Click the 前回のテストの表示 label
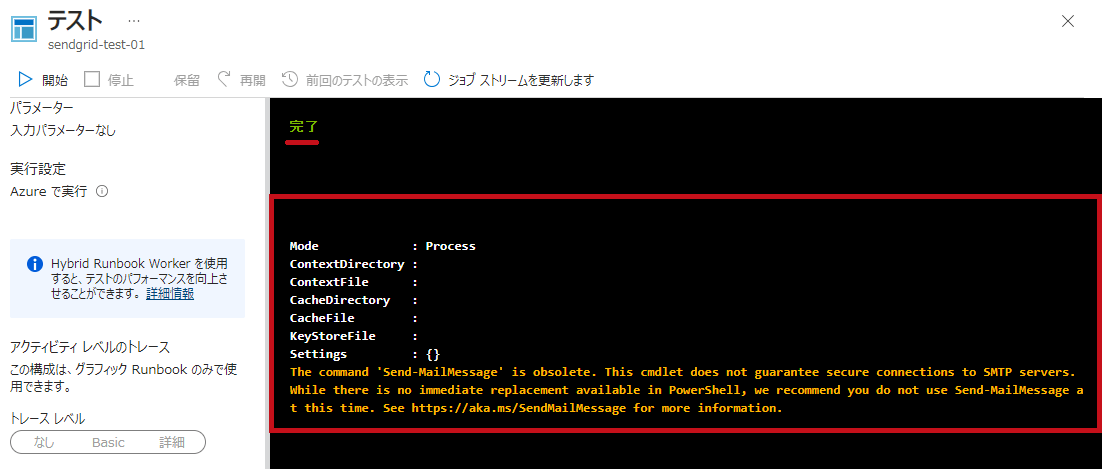The width and height of the screenshot is (1102, 469). click(x=356, y=80)
